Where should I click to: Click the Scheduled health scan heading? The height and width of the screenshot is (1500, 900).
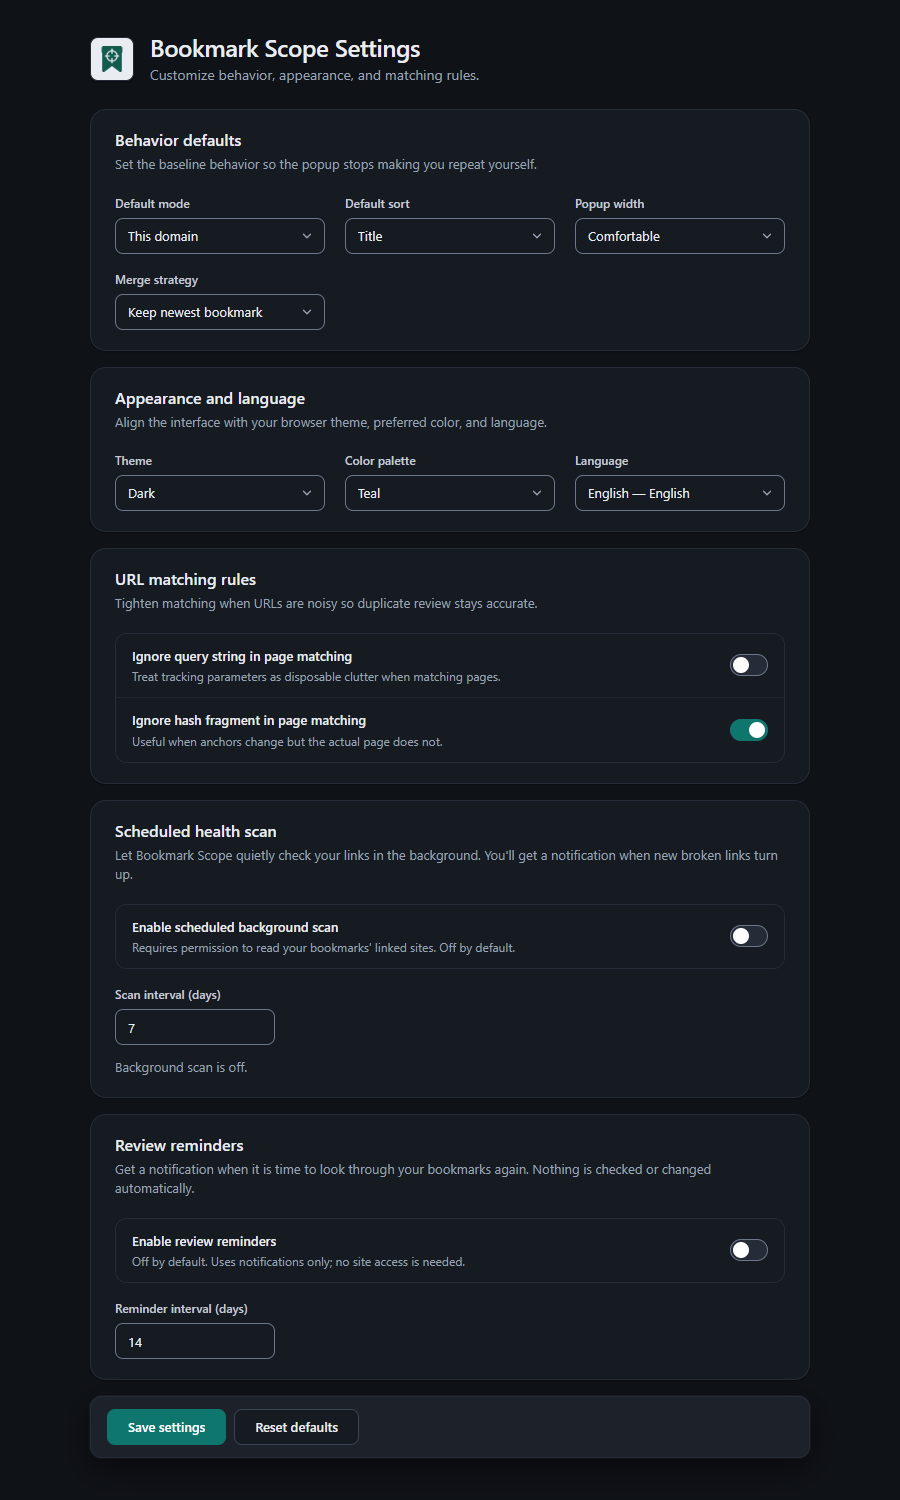[195, 832]
